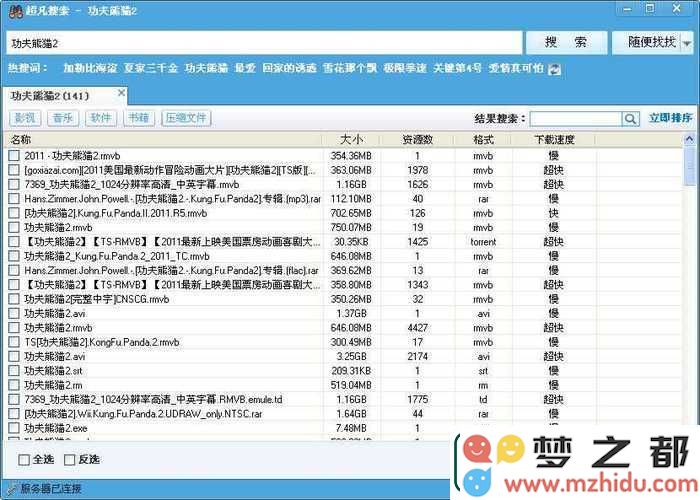
Task: Sort by the 名称 column header
Action: (x=163, y=140)
